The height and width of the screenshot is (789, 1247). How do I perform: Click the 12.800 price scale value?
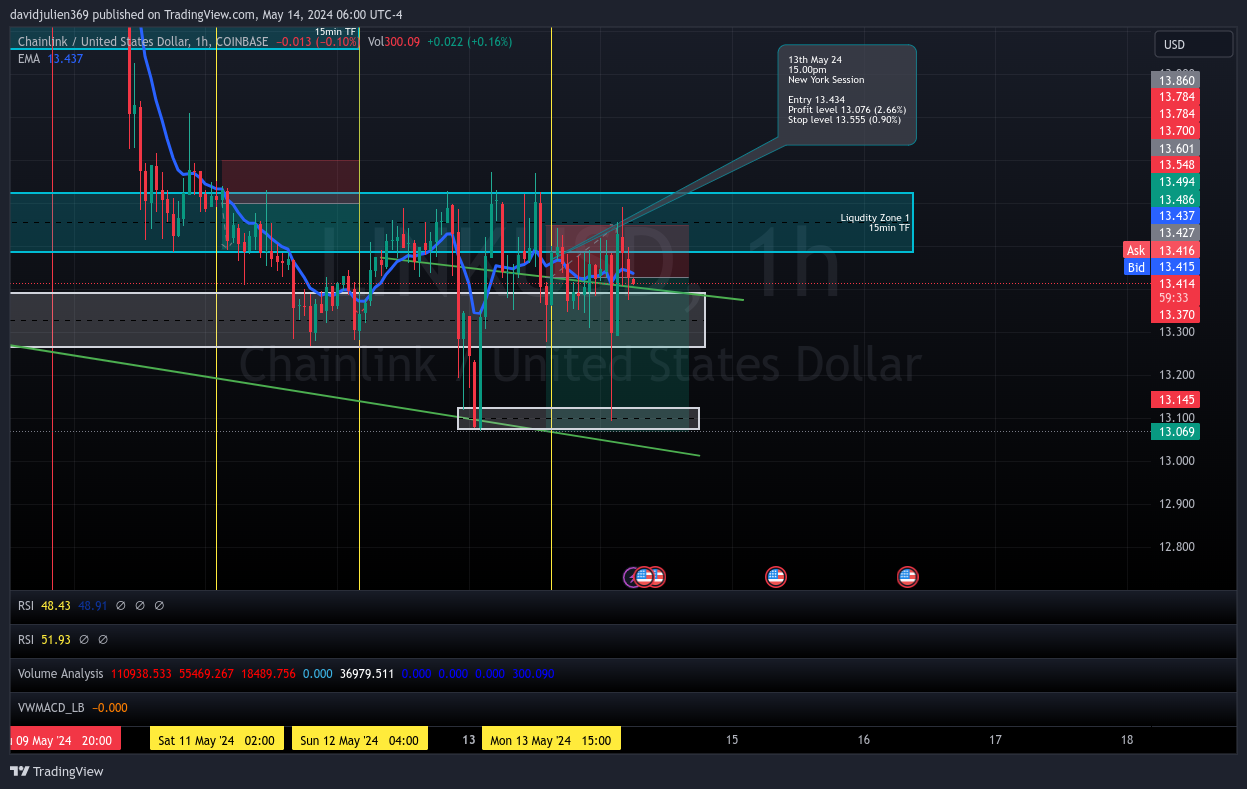pyautogui.click(x=1176, y=546)
